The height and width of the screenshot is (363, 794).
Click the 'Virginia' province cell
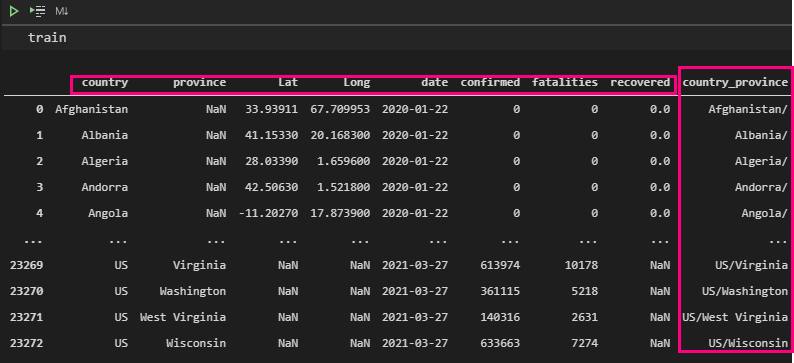(200, 265)
